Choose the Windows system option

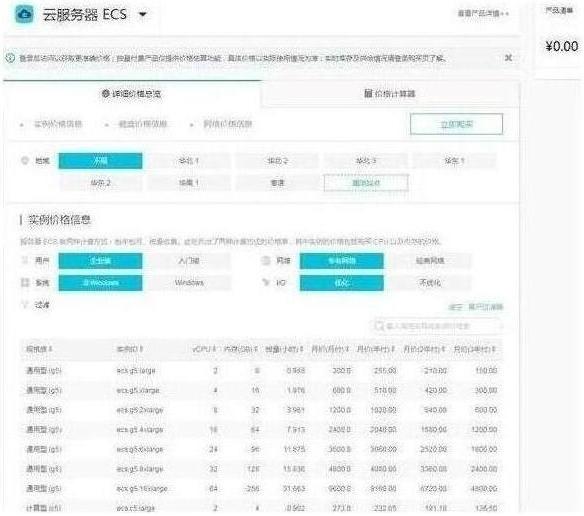click(x=189, y=283)
